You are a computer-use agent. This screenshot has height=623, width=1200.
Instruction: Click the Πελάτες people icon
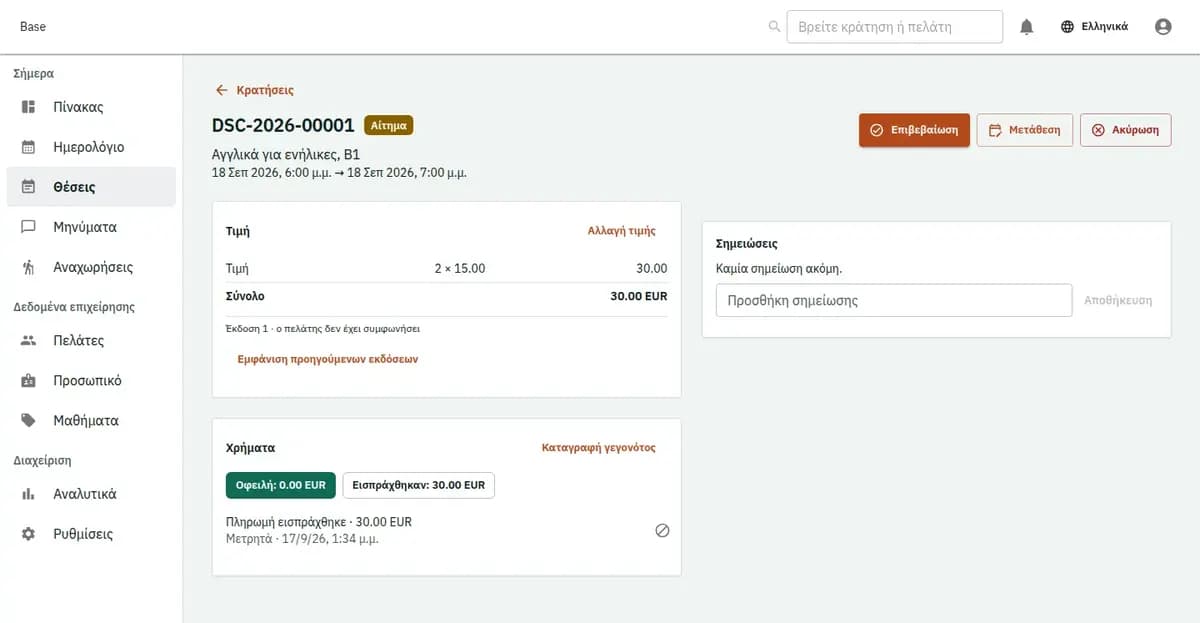coord(29,341)
